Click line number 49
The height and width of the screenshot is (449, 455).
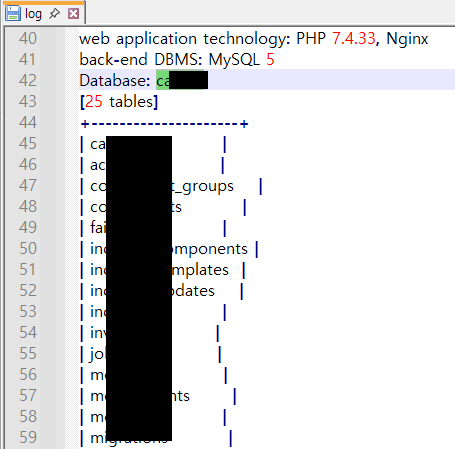(x=28, y=228)
